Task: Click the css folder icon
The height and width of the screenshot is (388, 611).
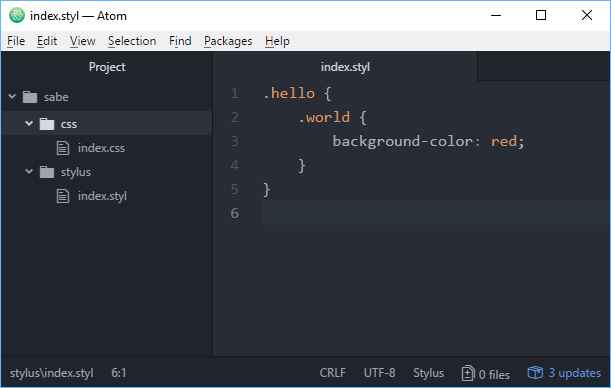Action: click(47, 124)
